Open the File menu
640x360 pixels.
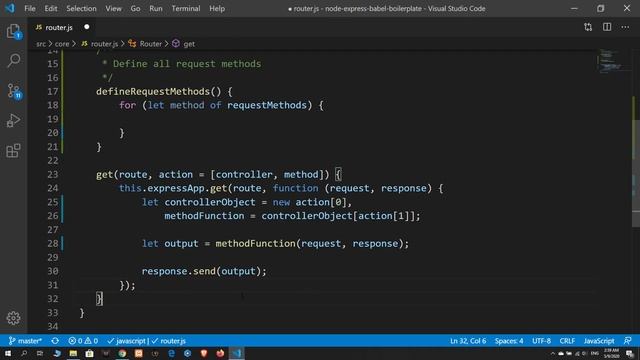pyautogui.click(x=30, y=8)
